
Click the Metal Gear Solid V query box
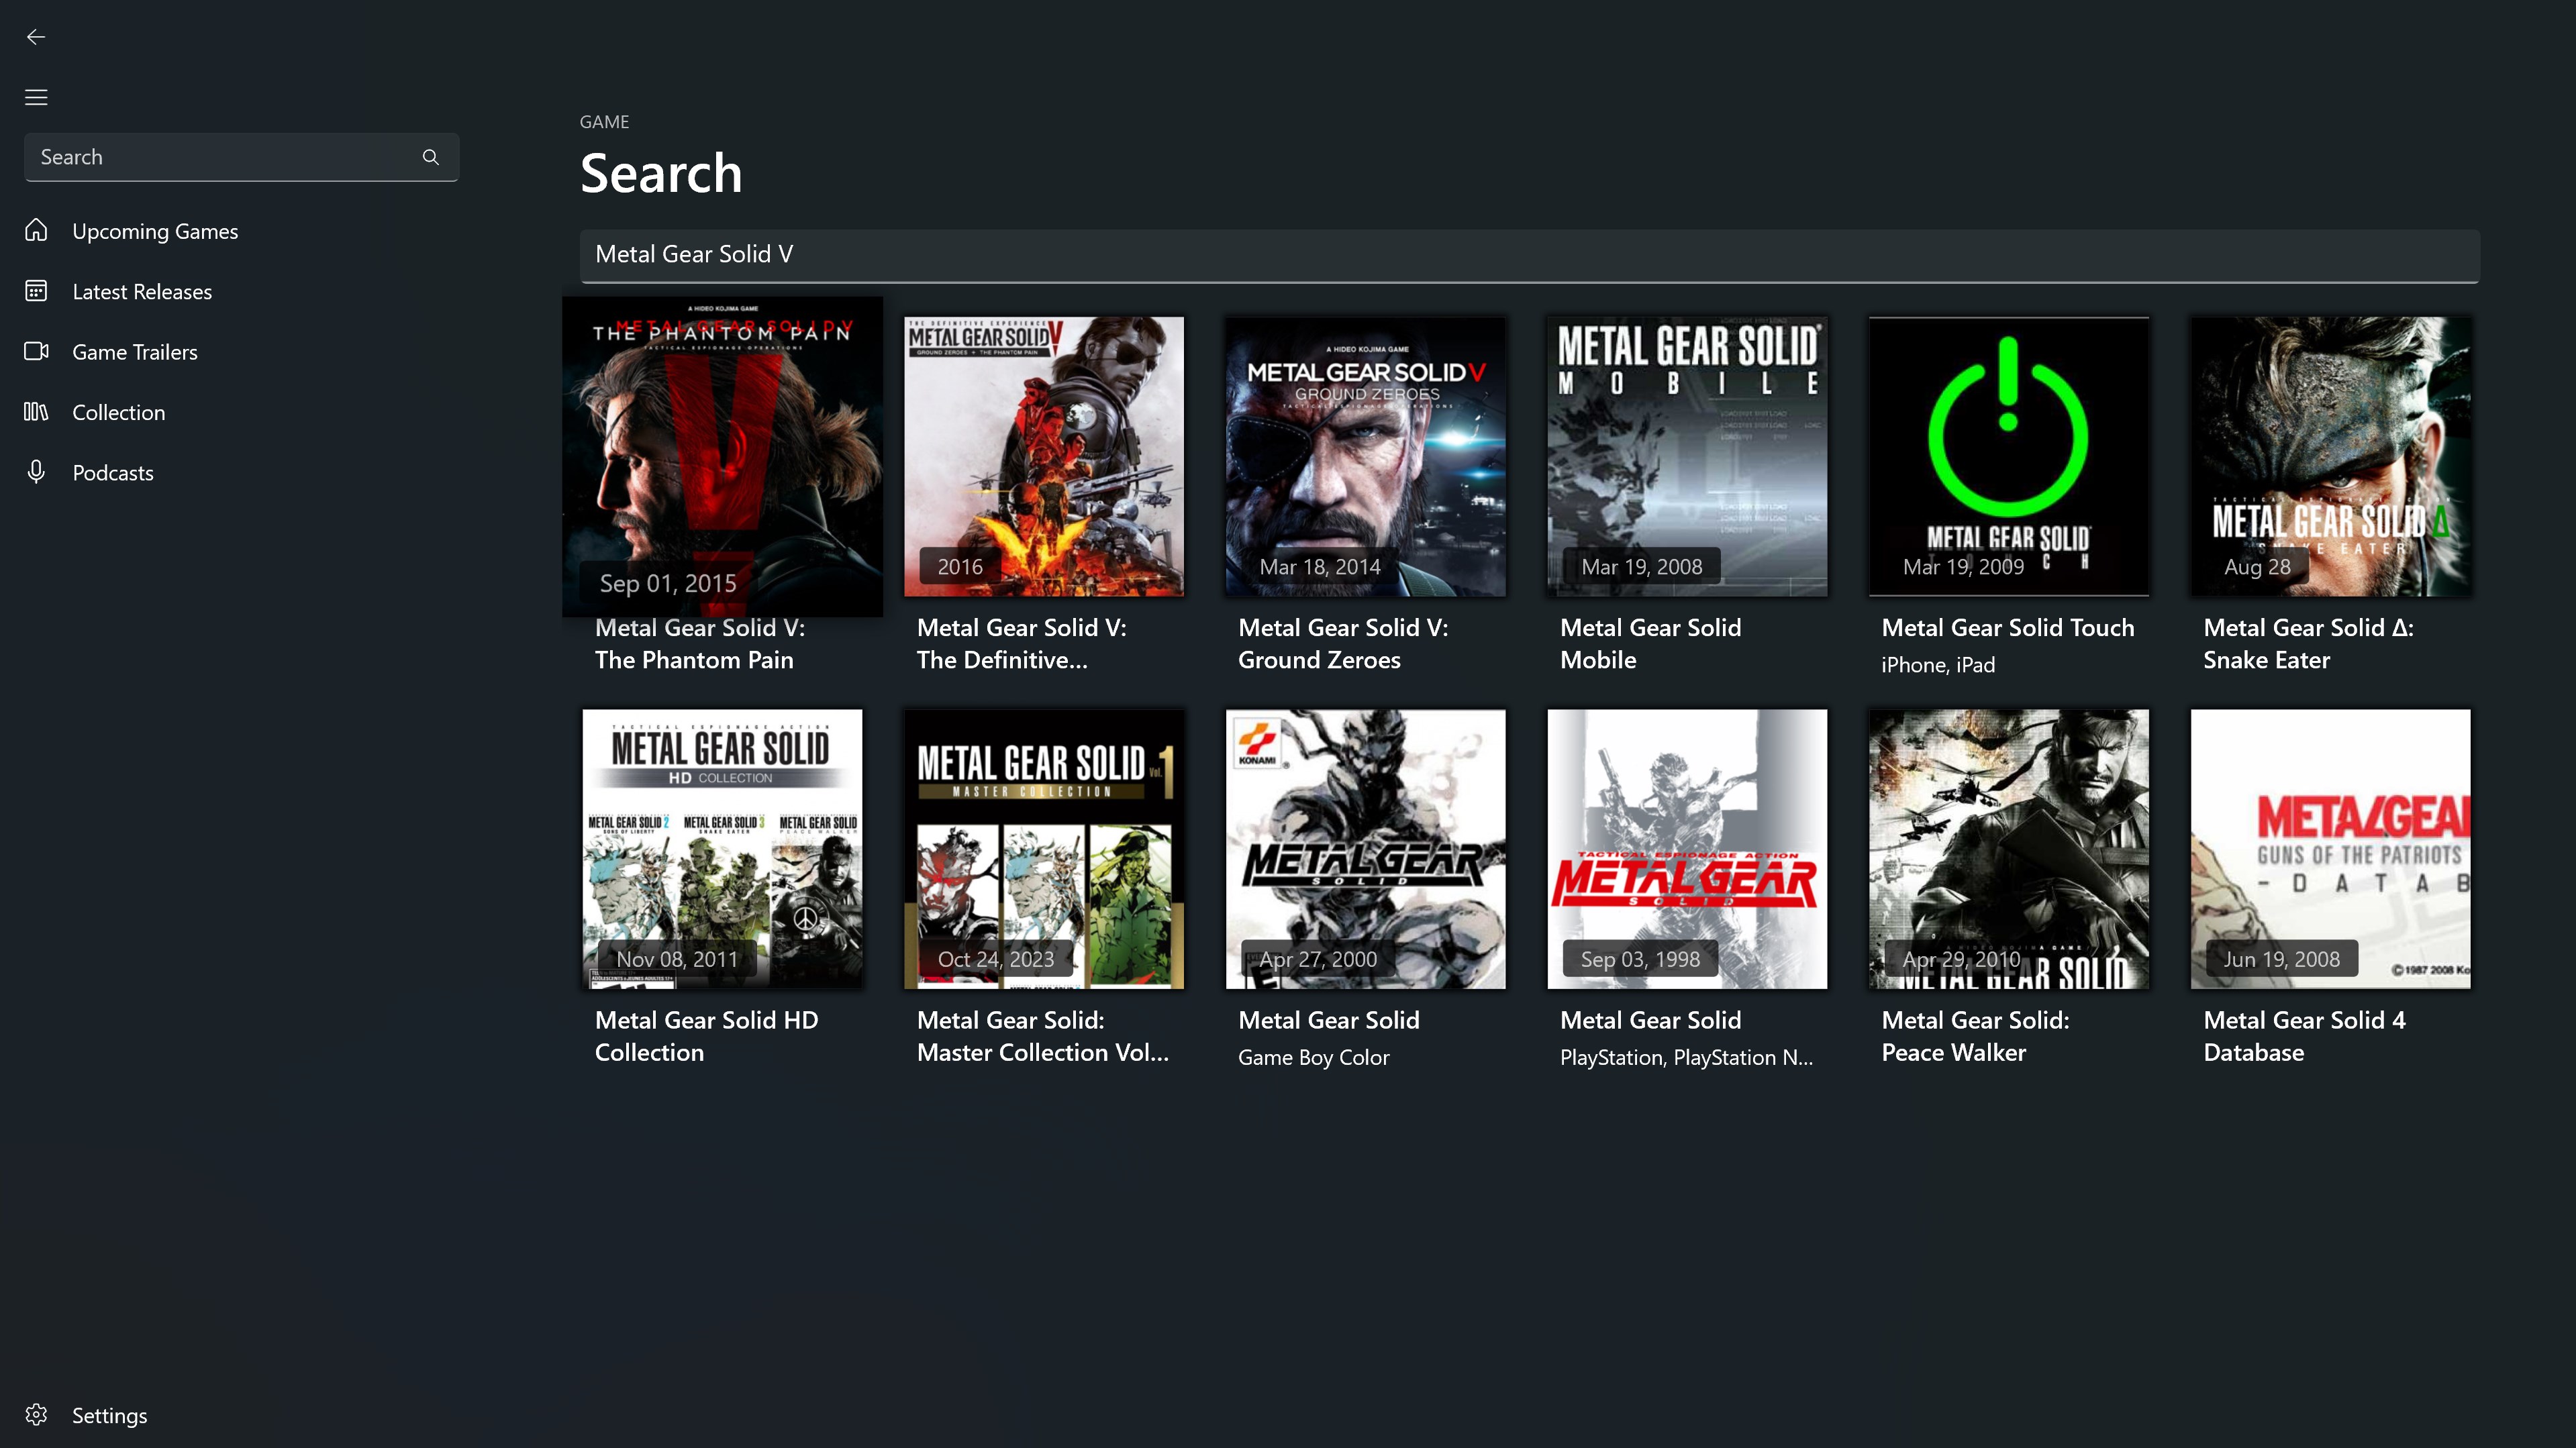point(1529,255)
